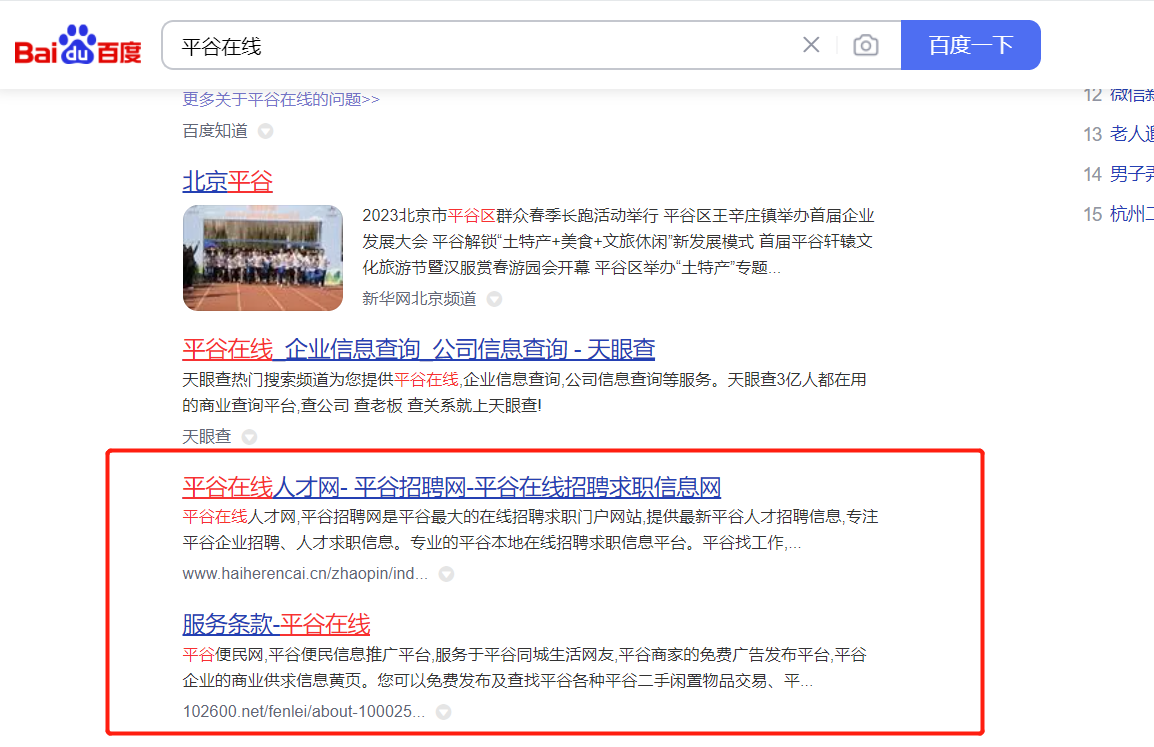Expand the dropdown next to 百度知道
1154x747 pixels.
coord(266,131)
